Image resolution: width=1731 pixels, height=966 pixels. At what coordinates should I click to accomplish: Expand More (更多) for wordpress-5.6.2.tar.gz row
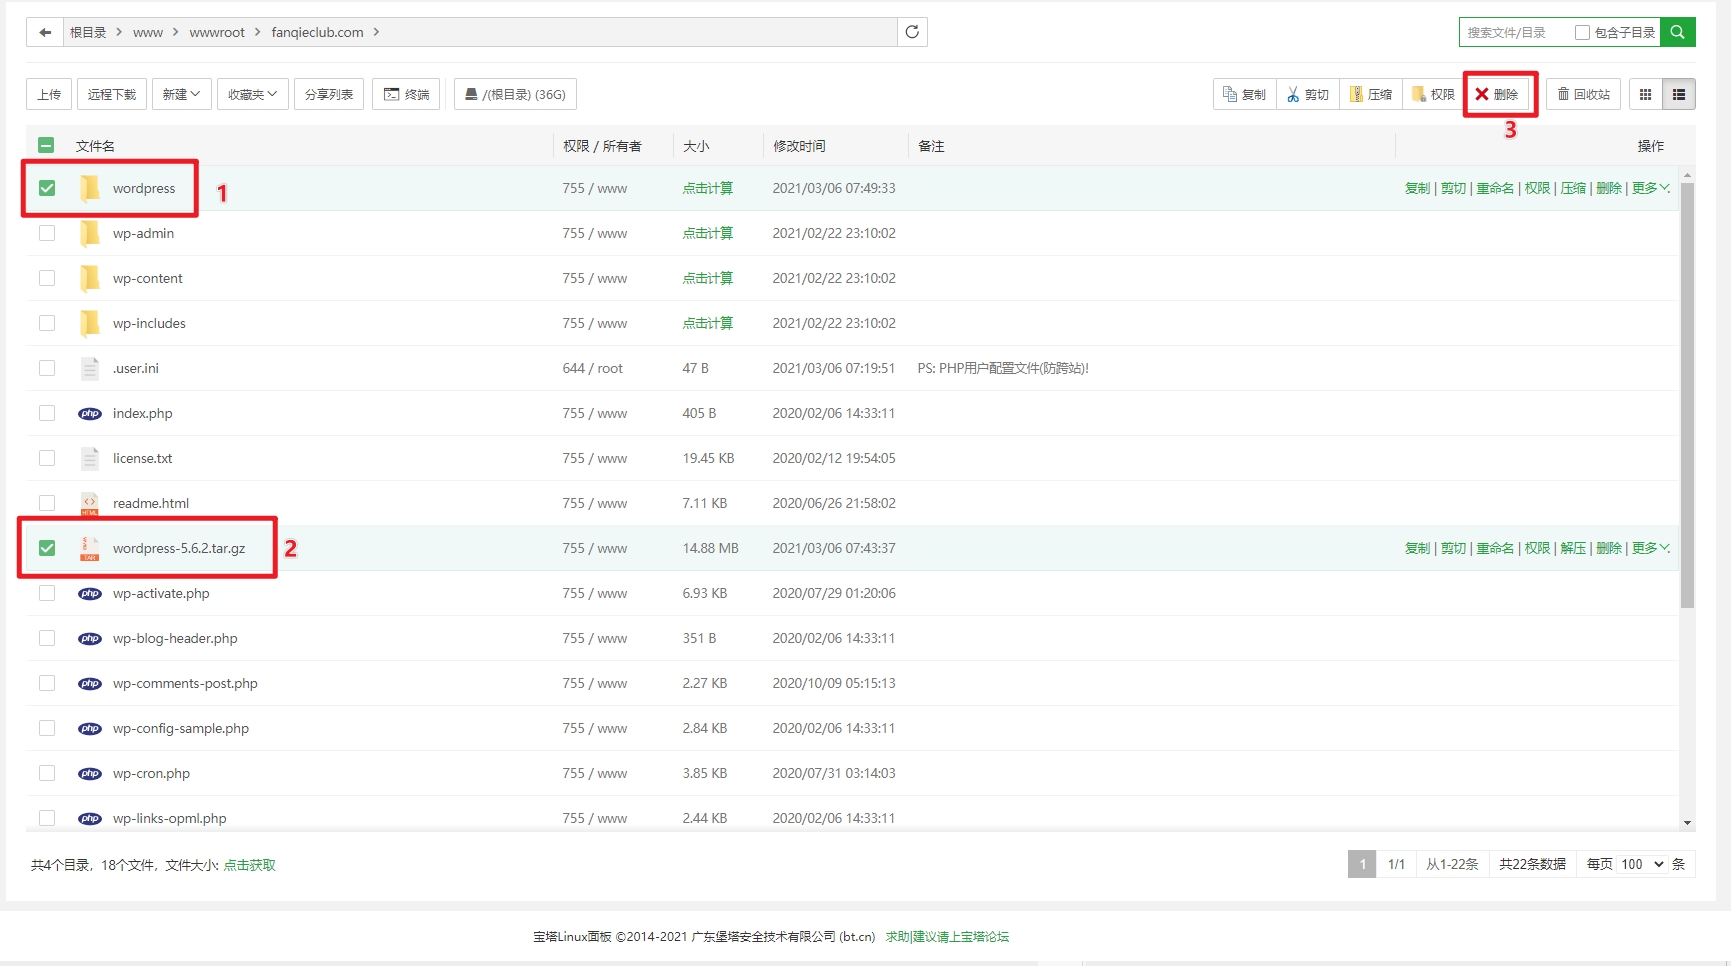point(1650,548)
